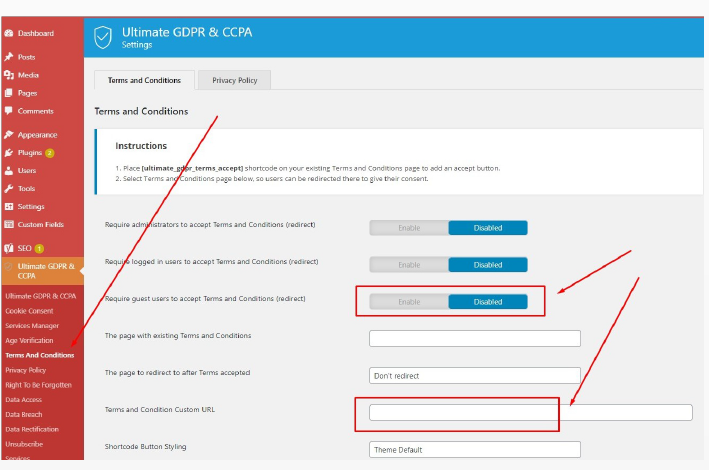
Task: Click the Terms and Condition Custom URL field
Action: tap(531, 413)
